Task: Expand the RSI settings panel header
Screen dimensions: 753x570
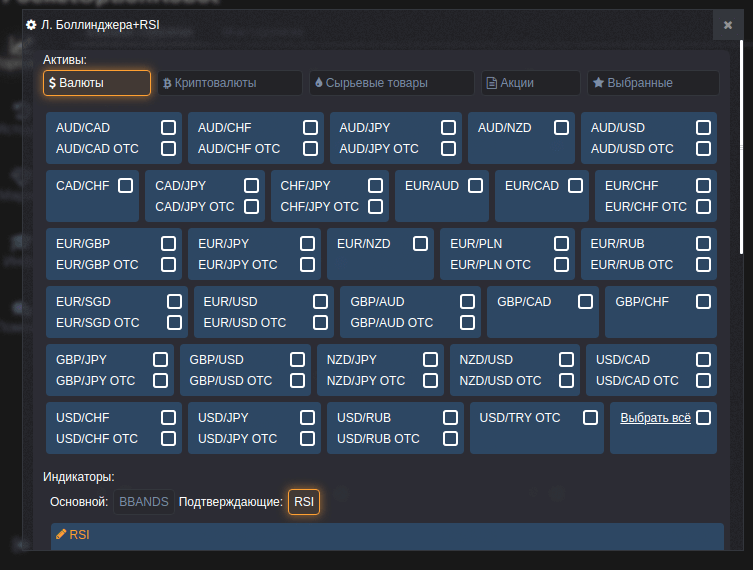Action: click(x=386, y=535)
